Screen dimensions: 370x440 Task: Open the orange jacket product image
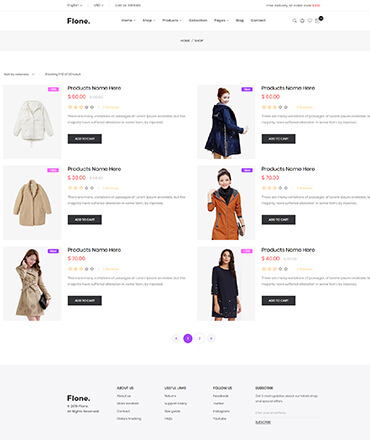point(226,203)
